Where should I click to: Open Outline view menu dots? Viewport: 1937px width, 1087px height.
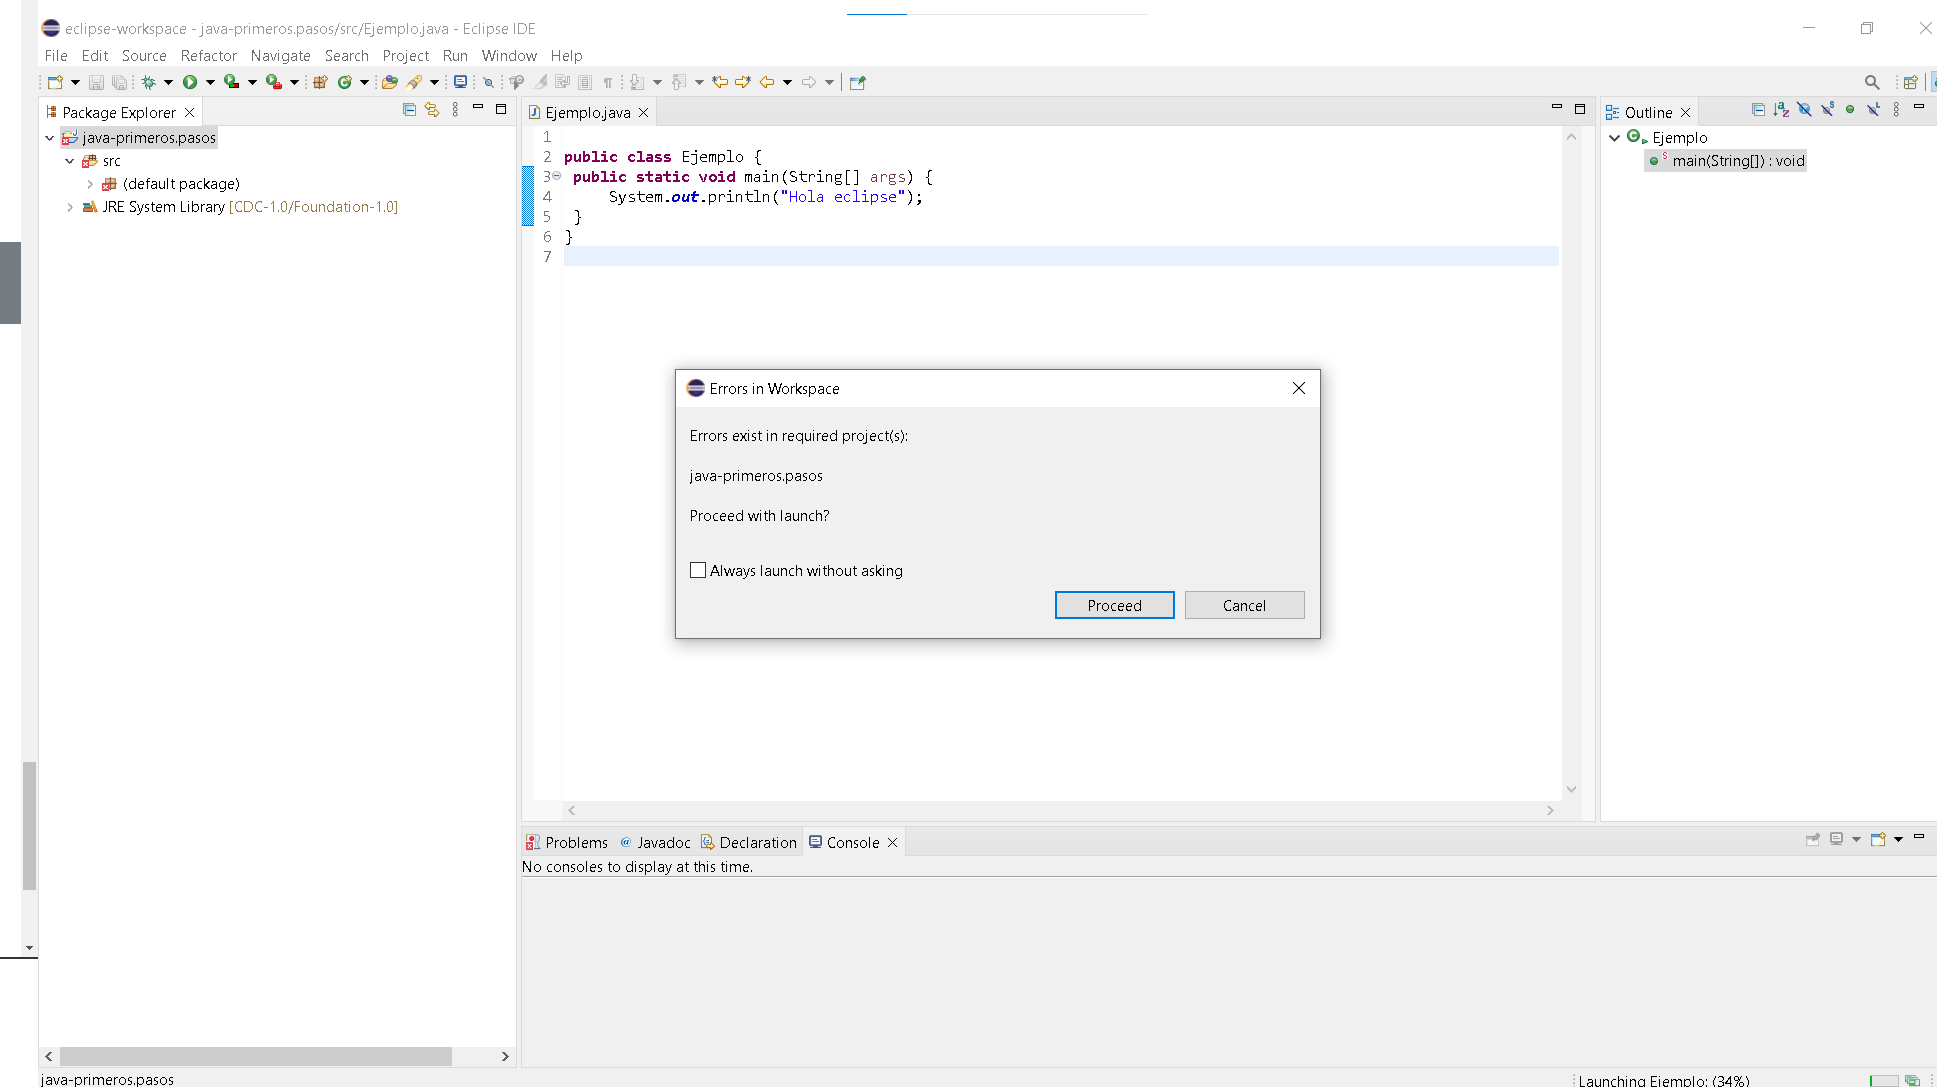tap(1896, 110)
